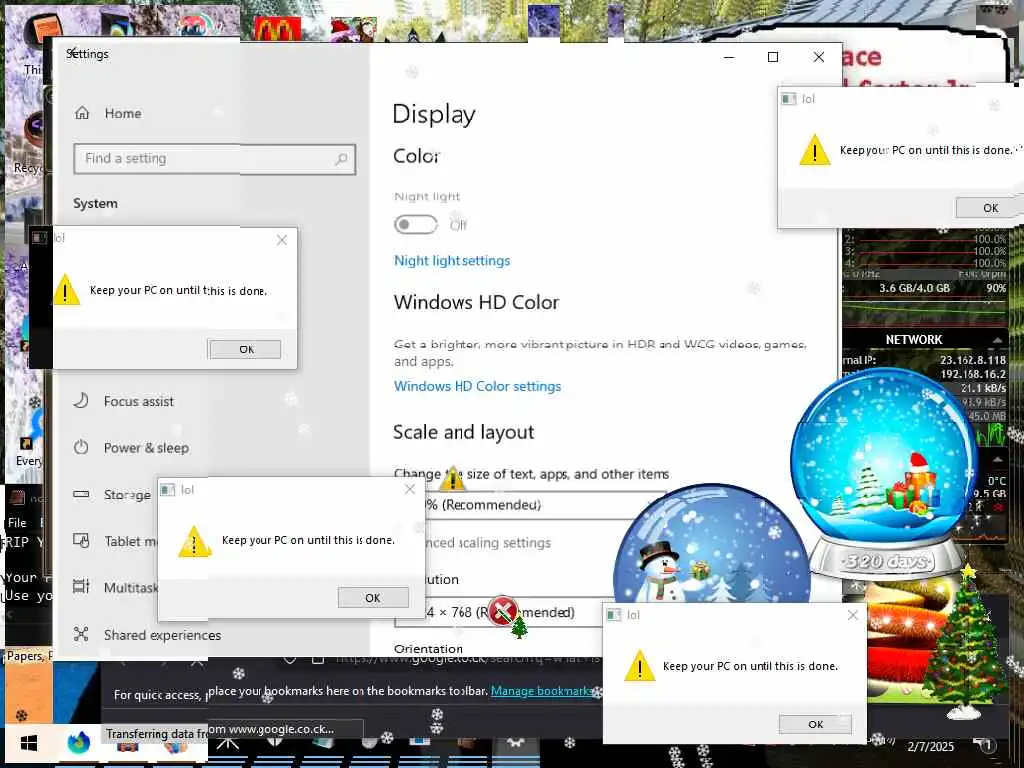Click OK in lol dialog overlapping Storage row

coord(373,598)
